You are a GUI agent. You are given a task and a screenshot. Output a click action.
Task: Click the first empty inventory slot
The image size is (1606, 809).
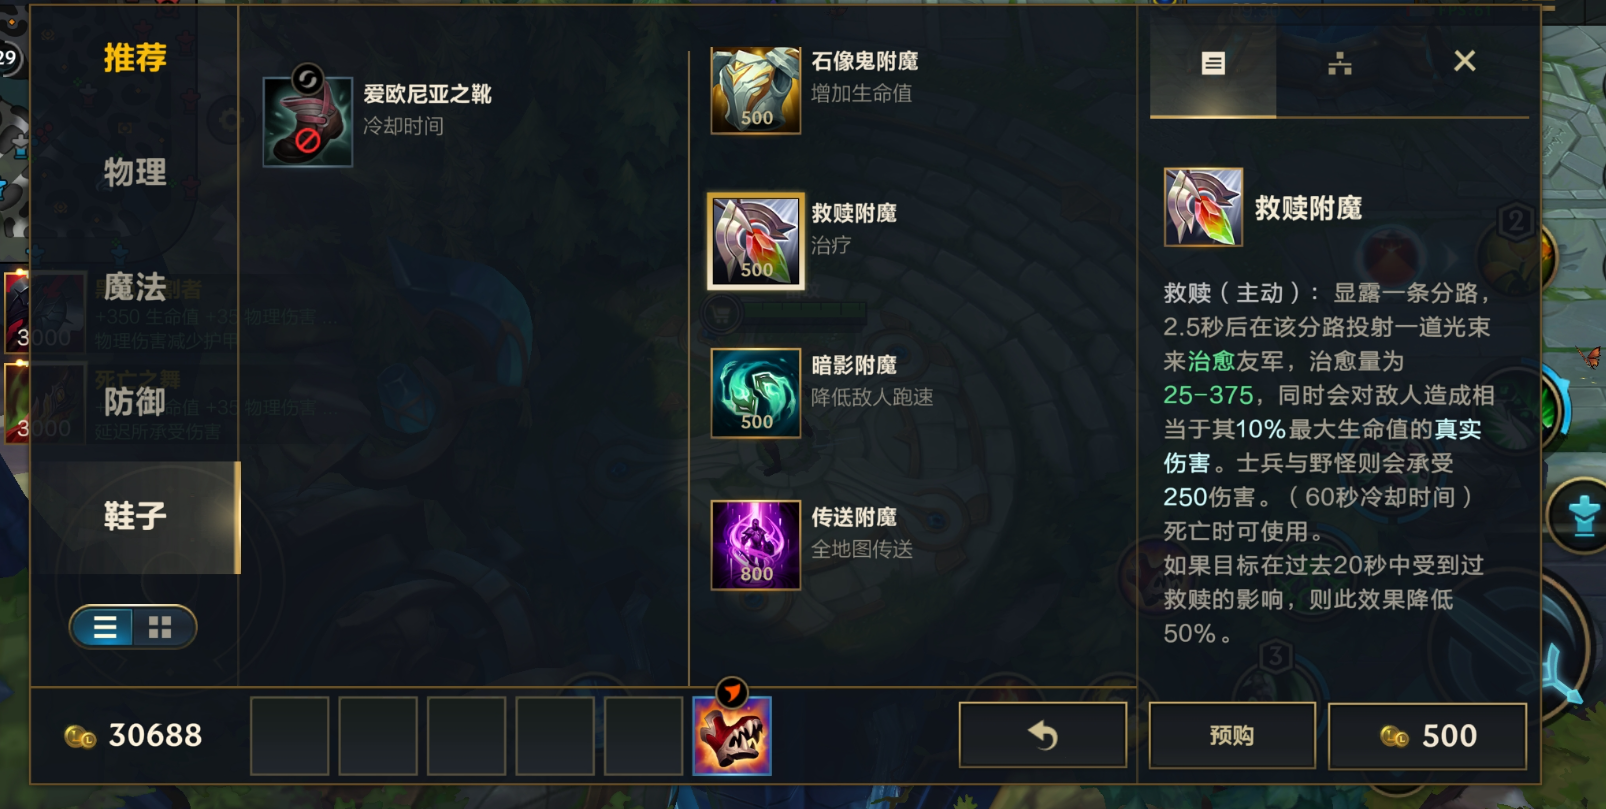[289, 737]
